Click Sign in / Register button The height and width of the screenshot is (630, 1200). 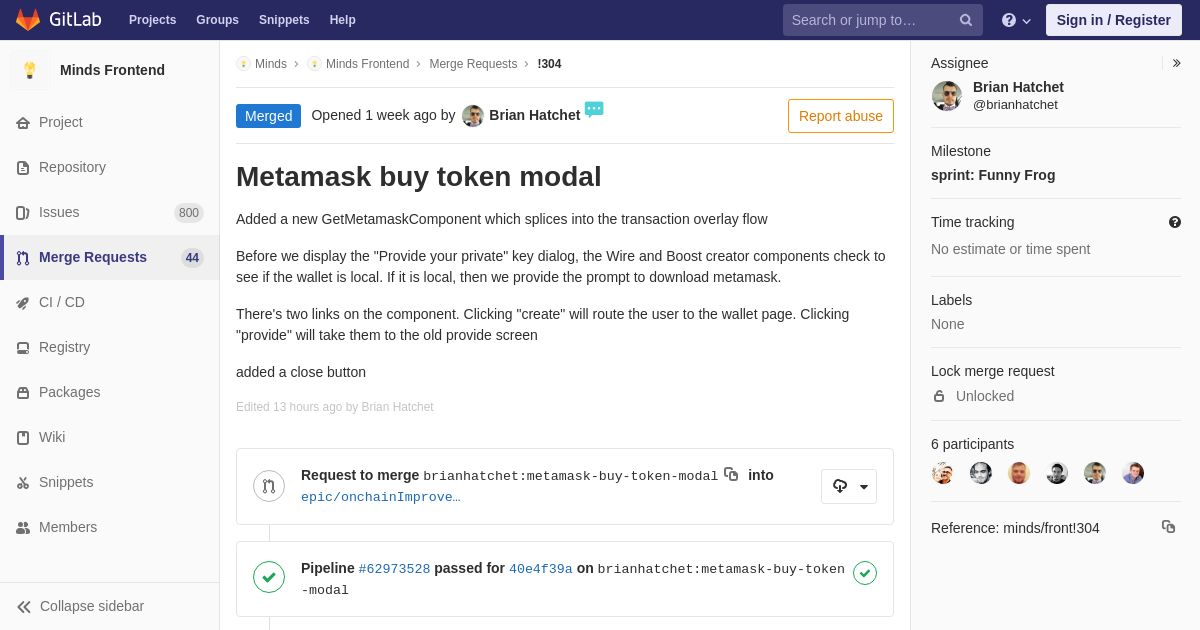[x=1114, y=20]
